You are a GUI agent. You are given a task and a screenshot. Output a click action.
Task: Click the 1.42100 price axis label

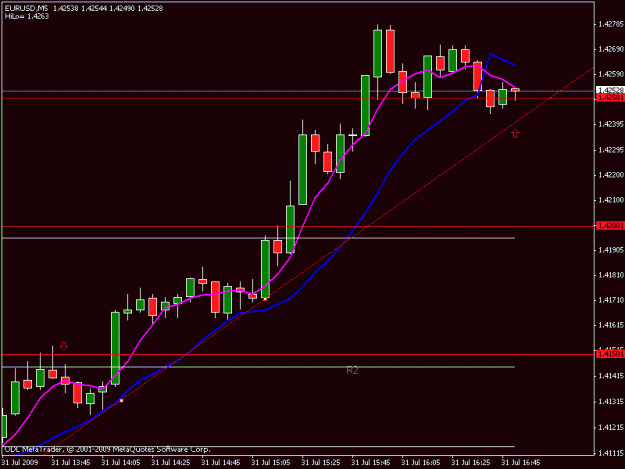(x=611, y=200)
